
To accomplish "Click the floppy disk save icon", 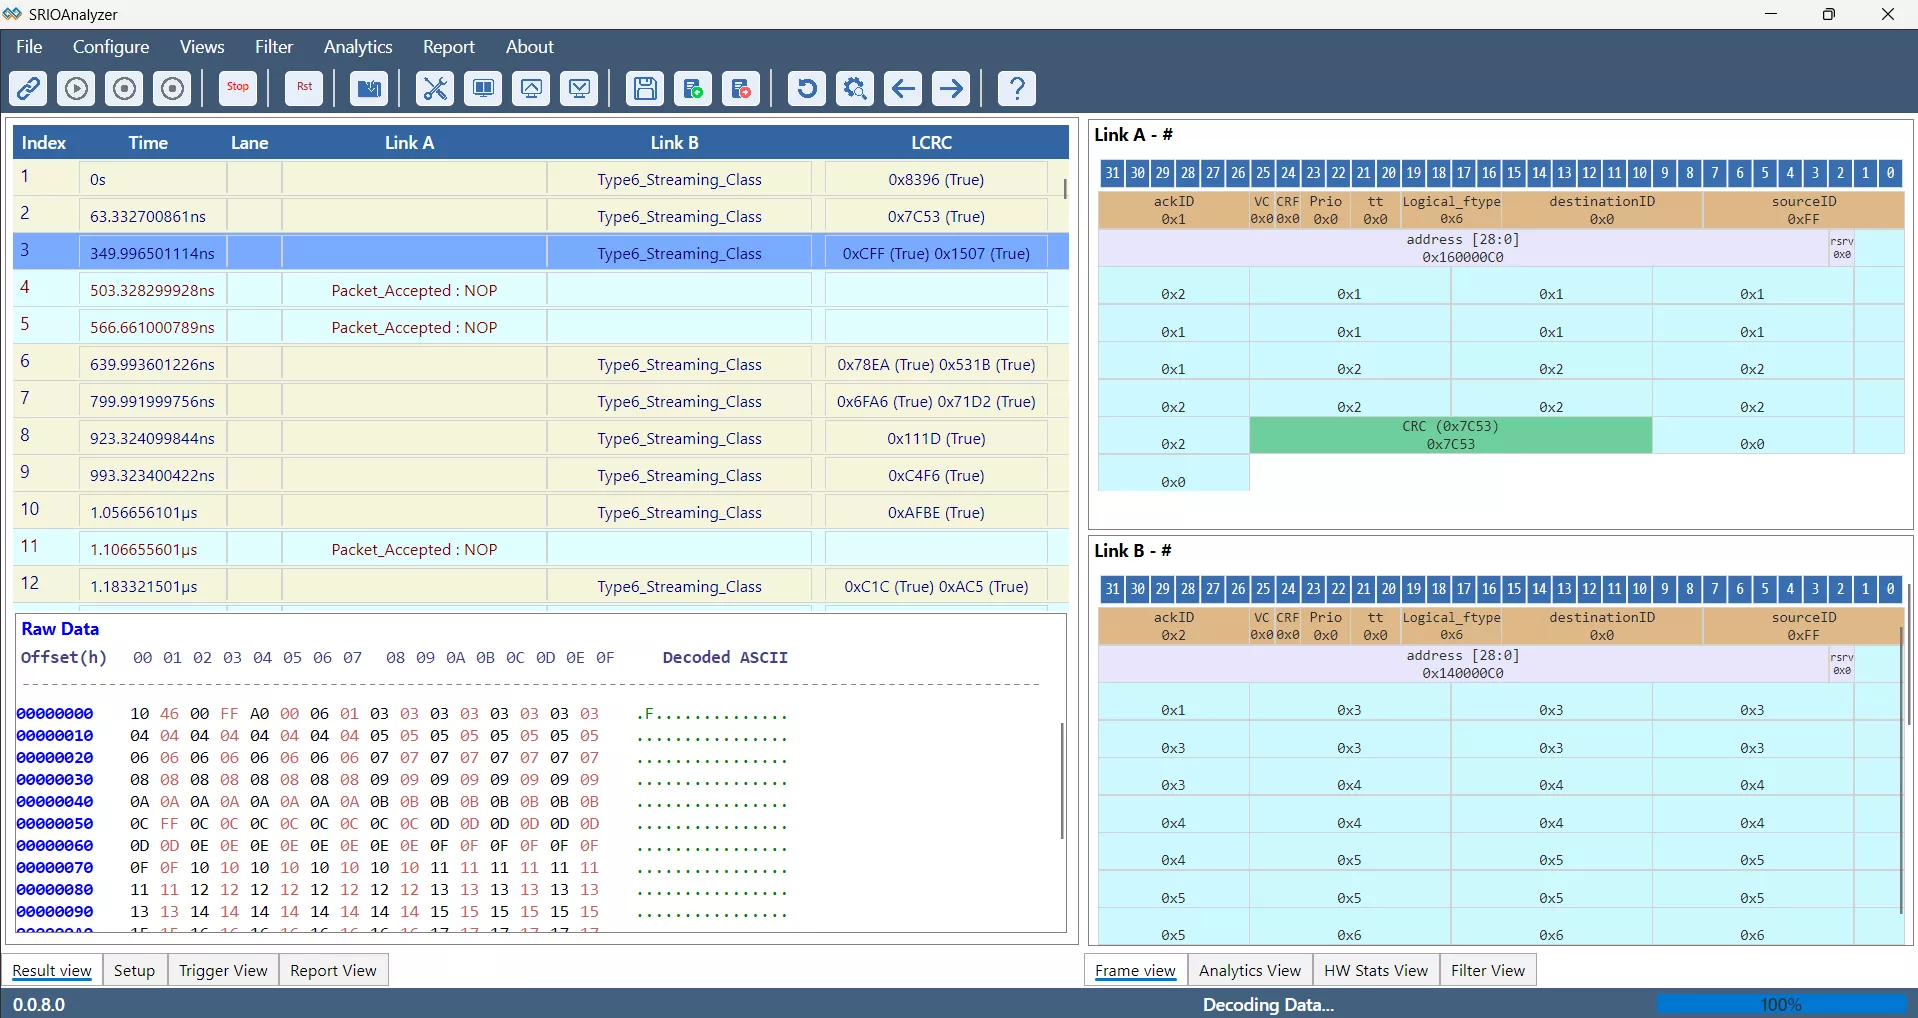I will tap(645, 89).
